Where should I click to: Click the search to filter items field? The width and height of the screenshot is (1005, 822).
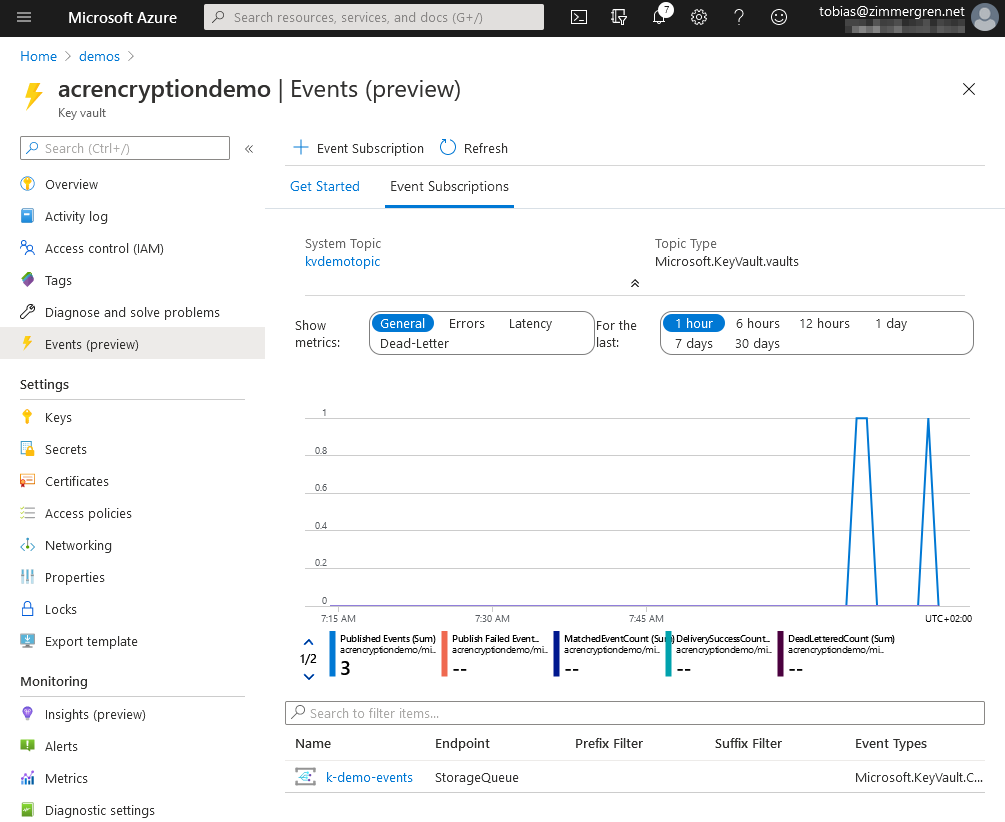click(x=634, y=712)
